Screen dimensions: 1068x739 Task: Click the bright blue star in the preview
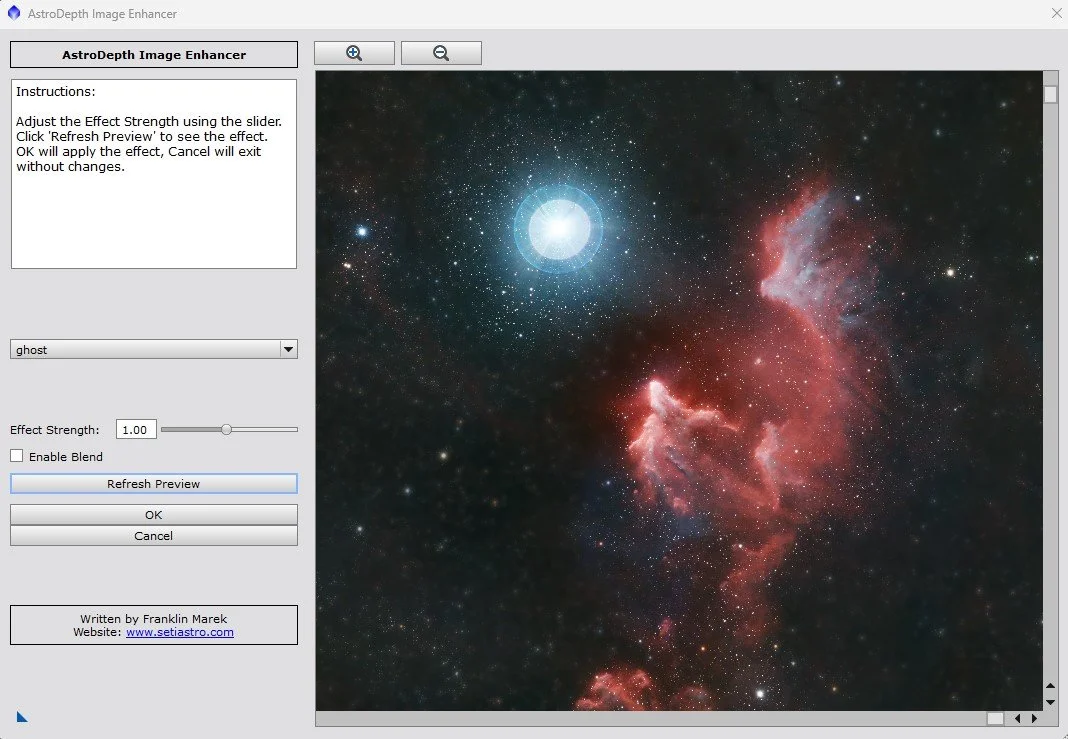click(x=557, y=228)
